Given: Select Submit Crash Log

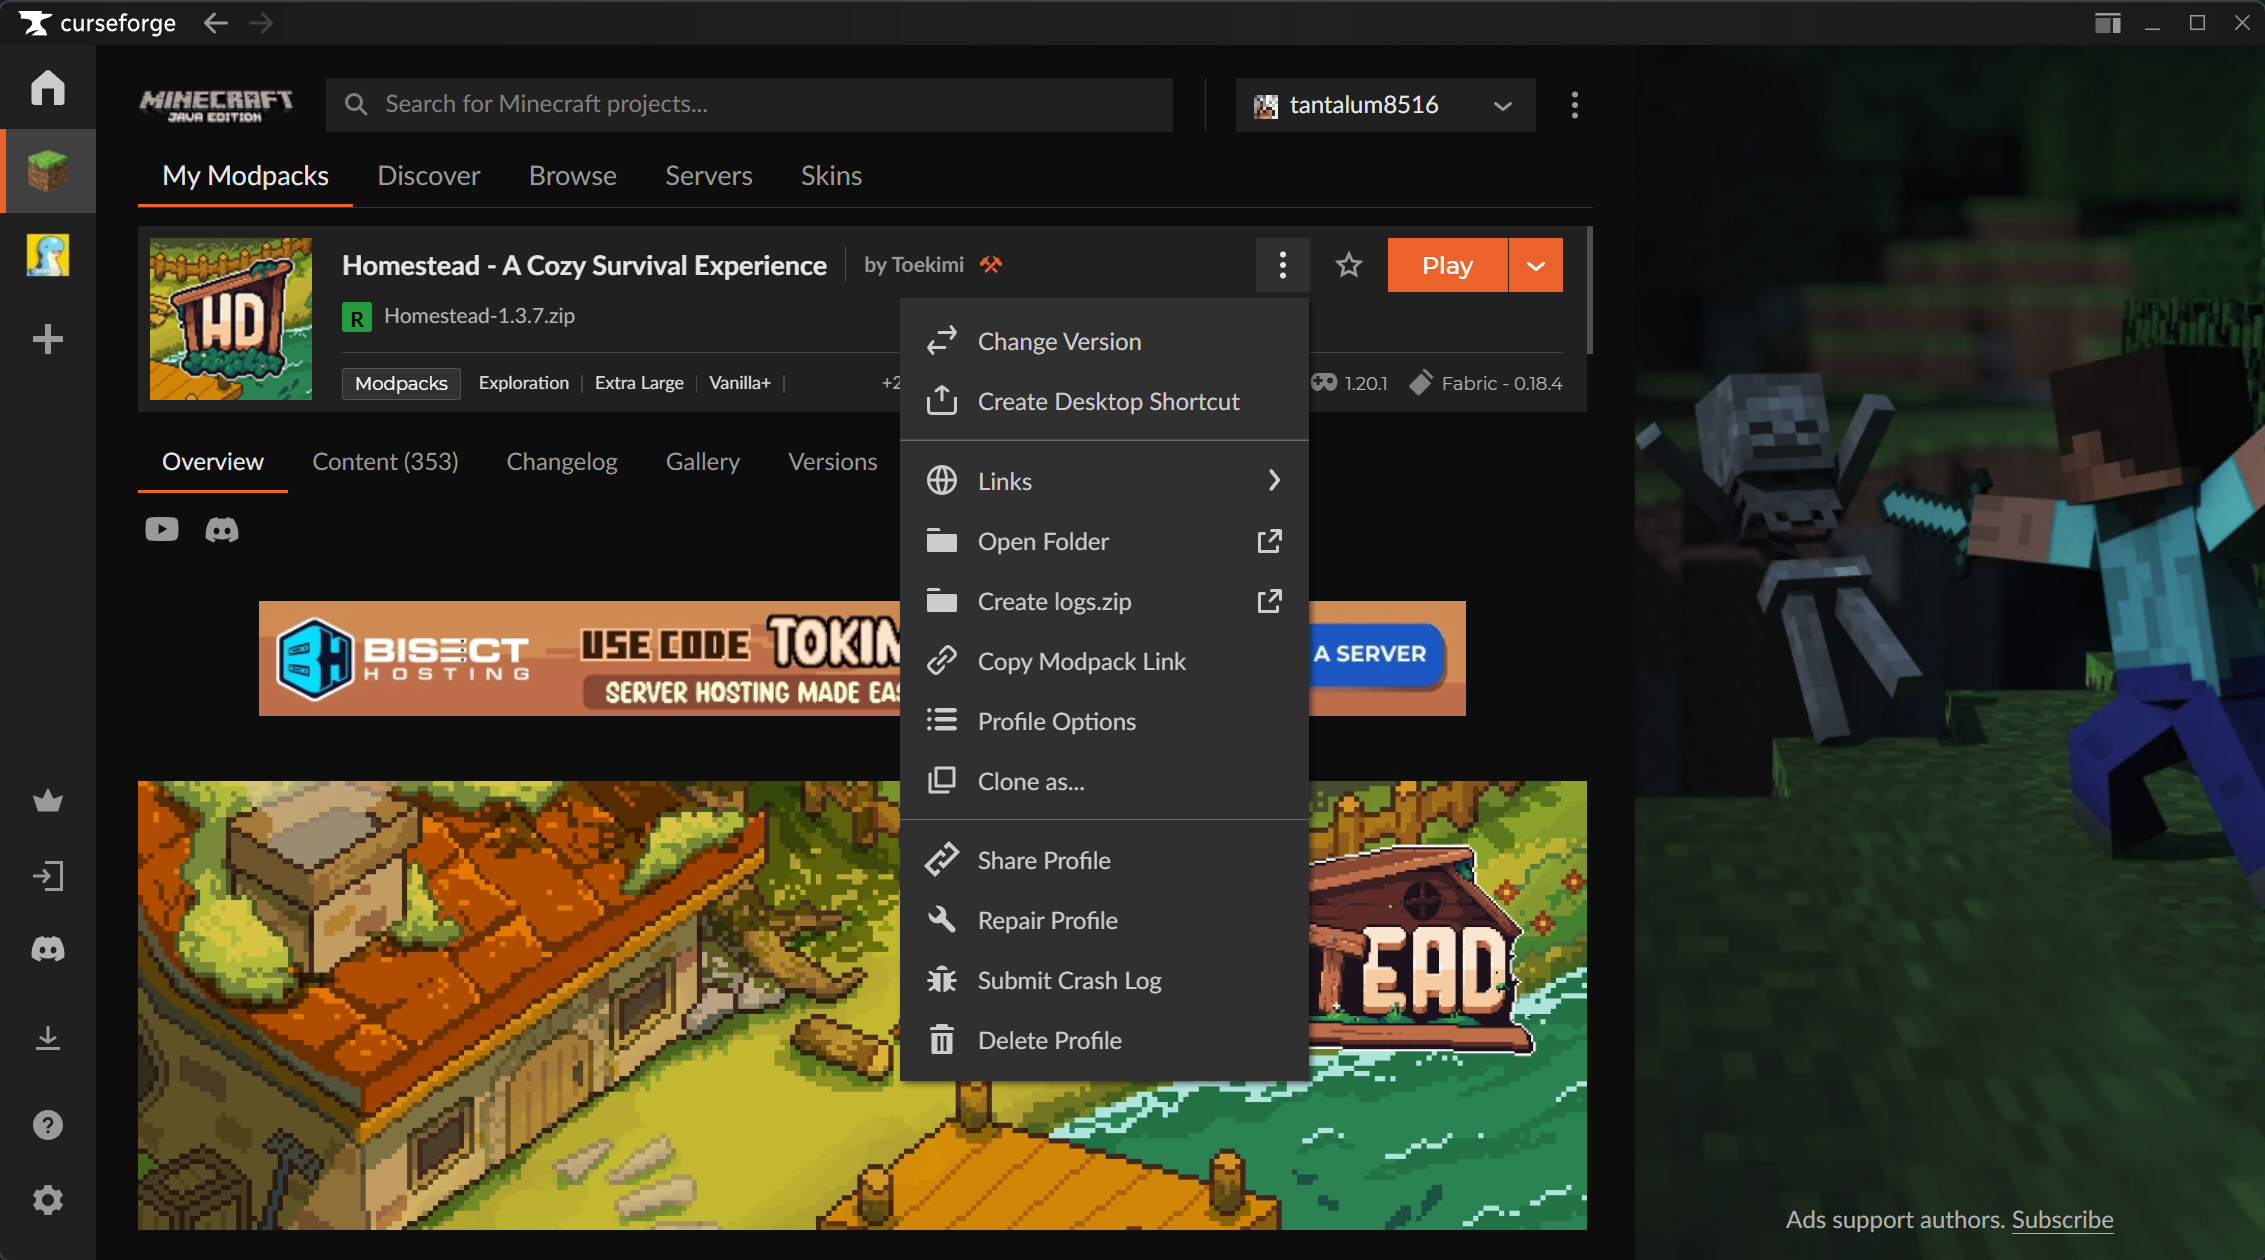Looking at the screenshot, I should [x=1104, y=980].
